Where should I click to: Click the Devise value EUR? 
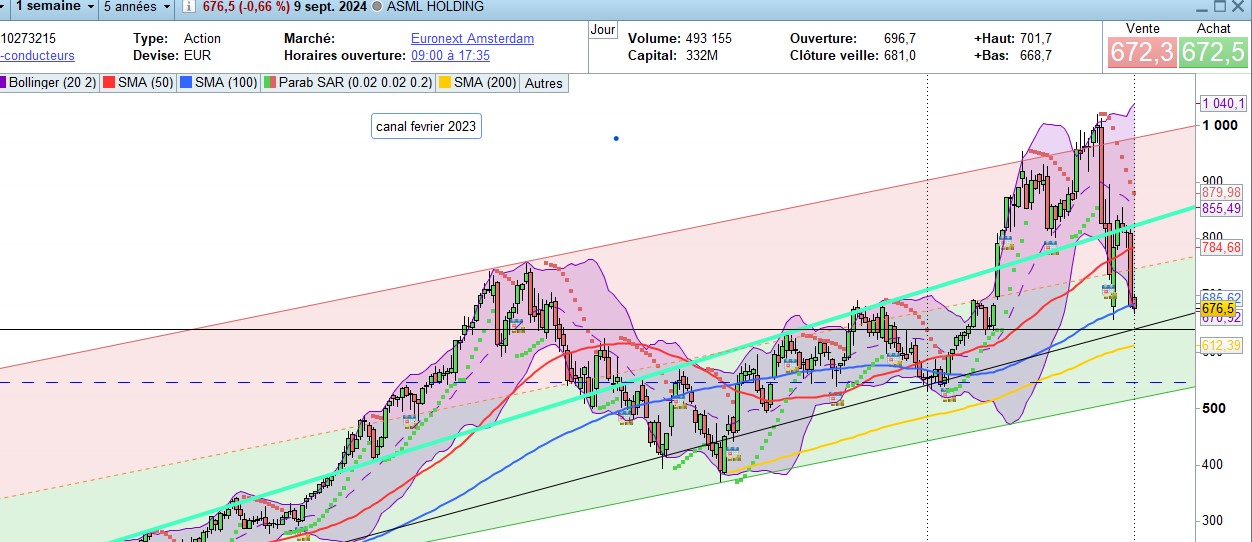[197, 55]
